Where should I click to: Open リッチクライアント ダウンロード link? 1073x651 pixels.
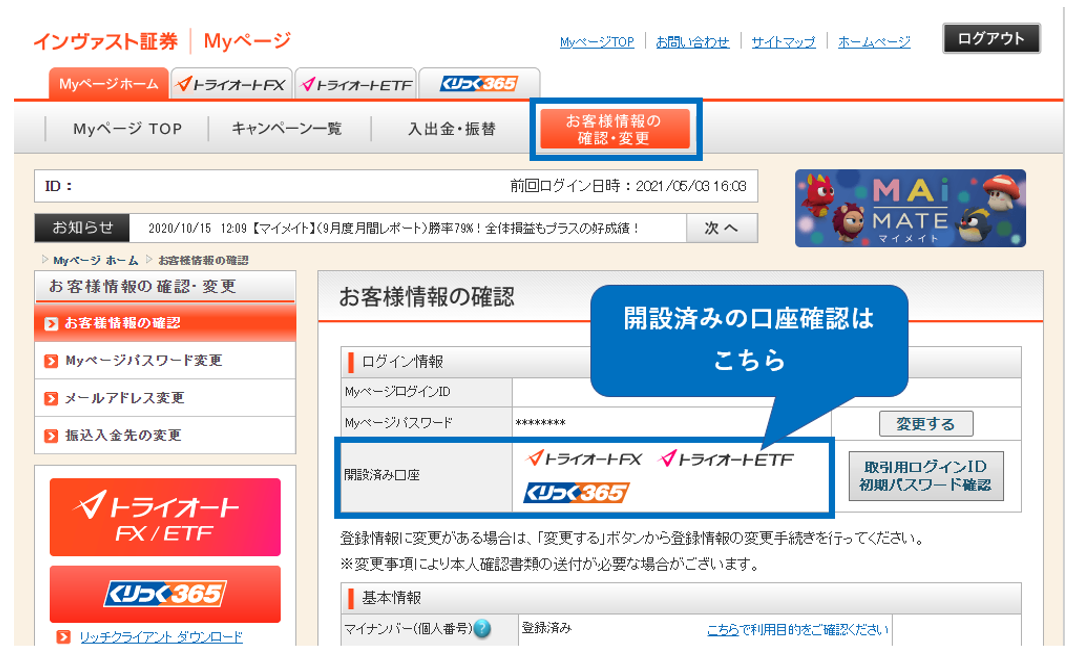click(x=161, y=637)
